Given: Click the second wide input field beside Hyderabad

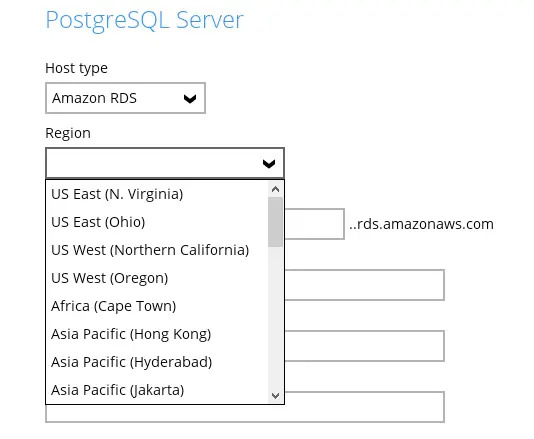Looking at the screenshot, I should [364, 346].
